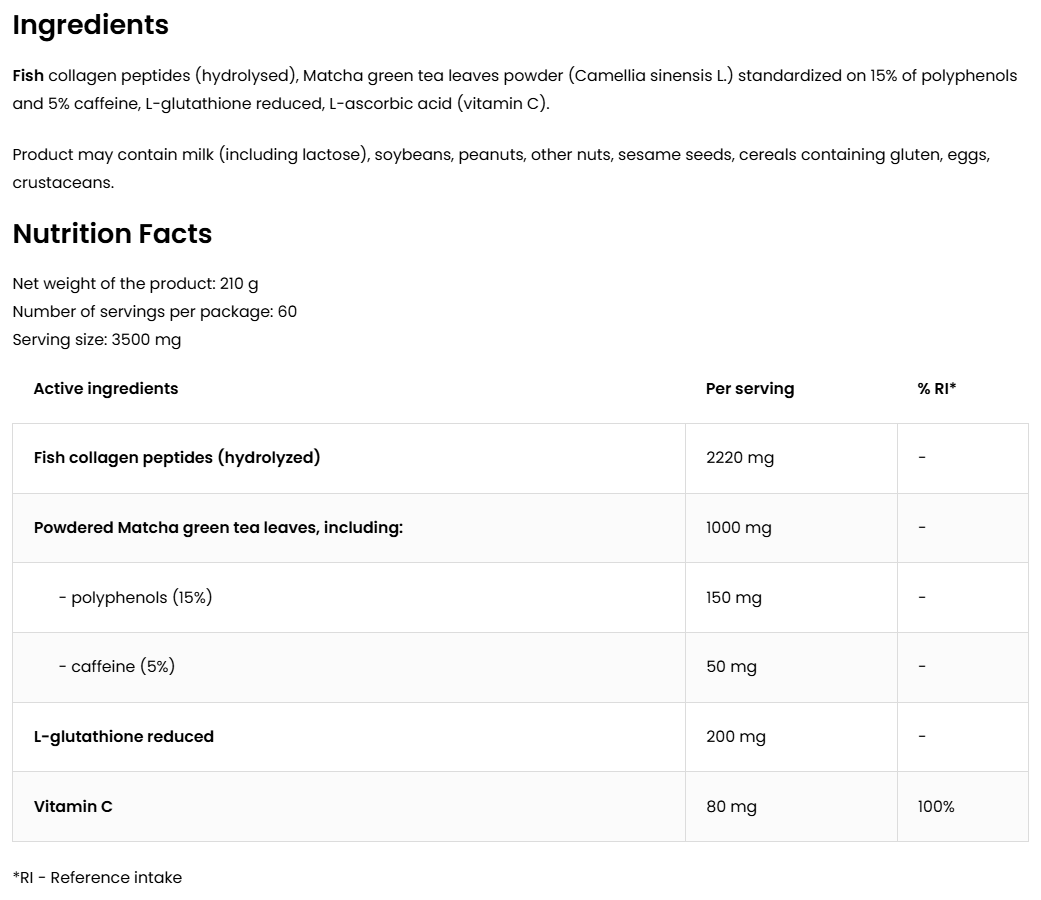Click the polyphenols (15%) row label
Viewport: 1041px width, 900px height.
pyautogui.click(x=136, y=598)
